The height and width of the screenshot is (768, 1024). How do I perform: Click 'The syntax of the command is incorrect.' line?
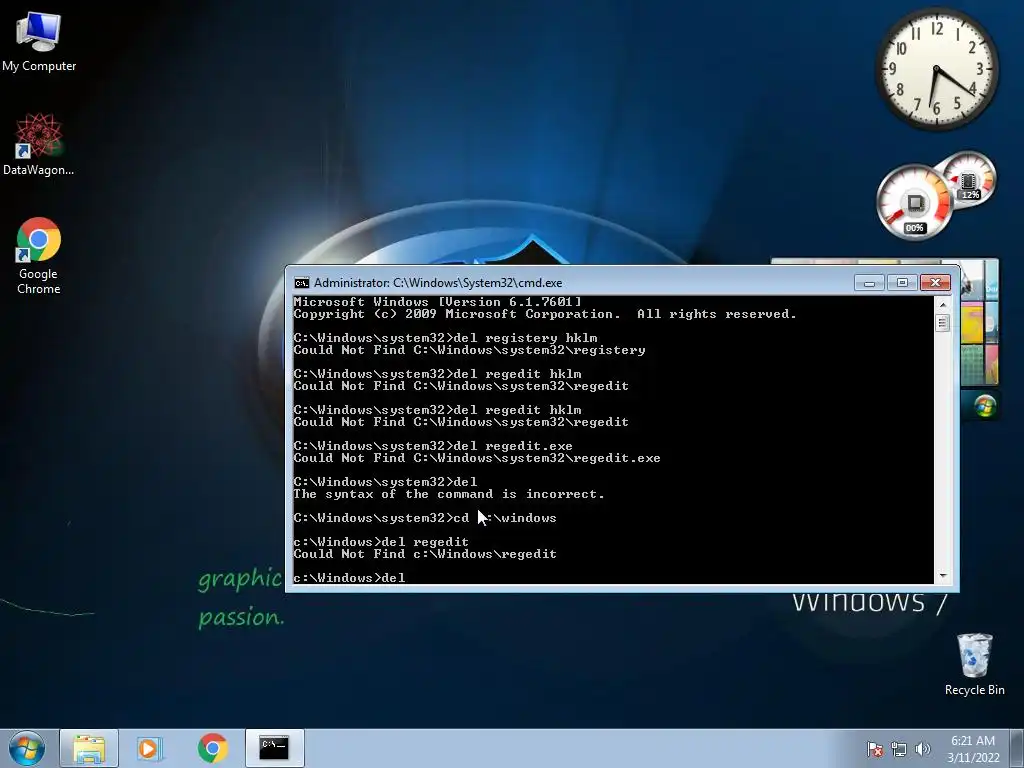pos(449,494)
